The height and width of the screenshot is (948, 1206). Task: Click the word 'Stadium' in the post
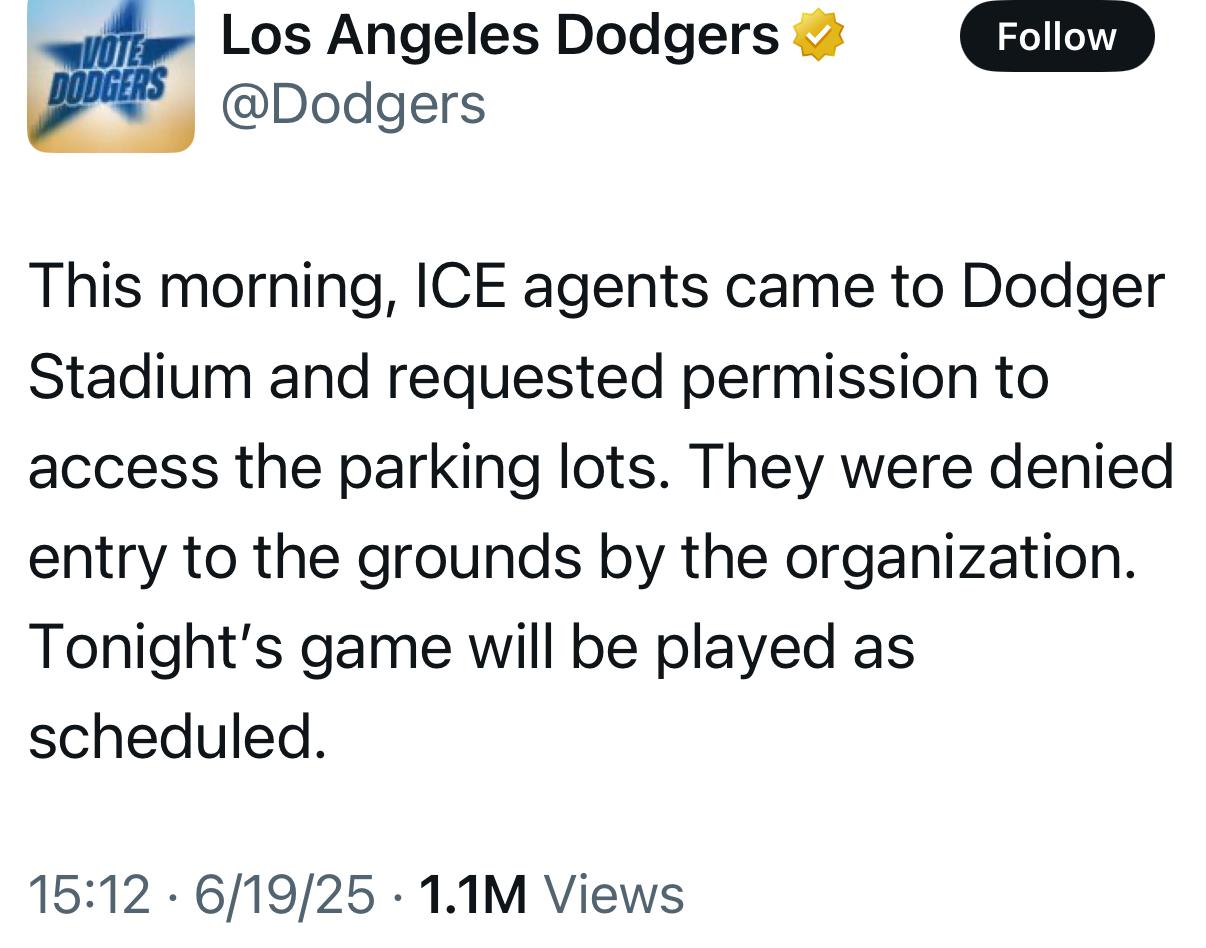(138, 377)
